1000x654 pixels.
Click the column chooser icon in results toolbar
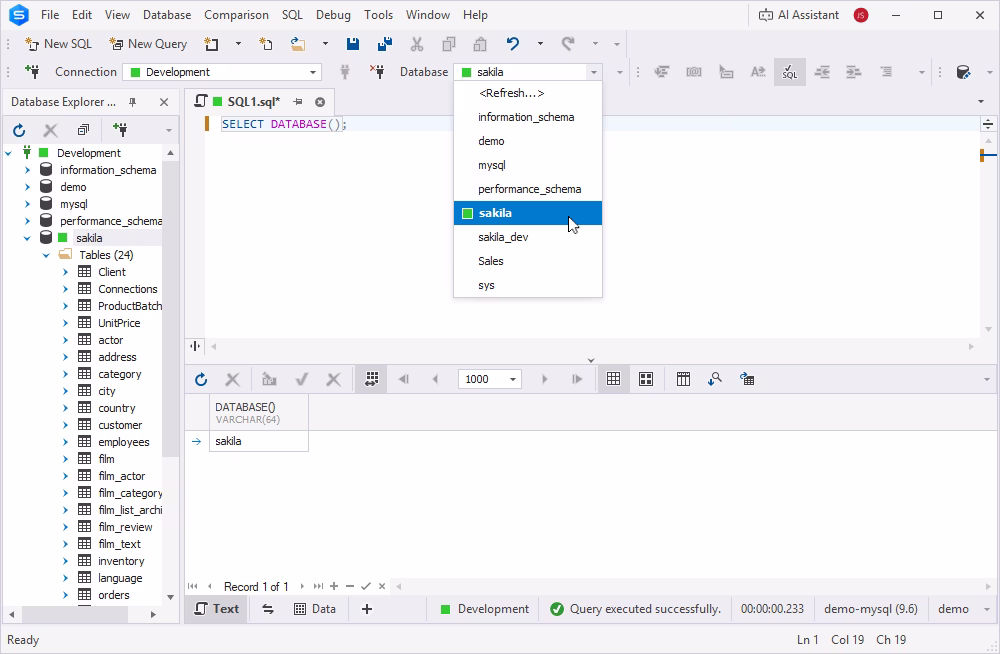[683, 379]
